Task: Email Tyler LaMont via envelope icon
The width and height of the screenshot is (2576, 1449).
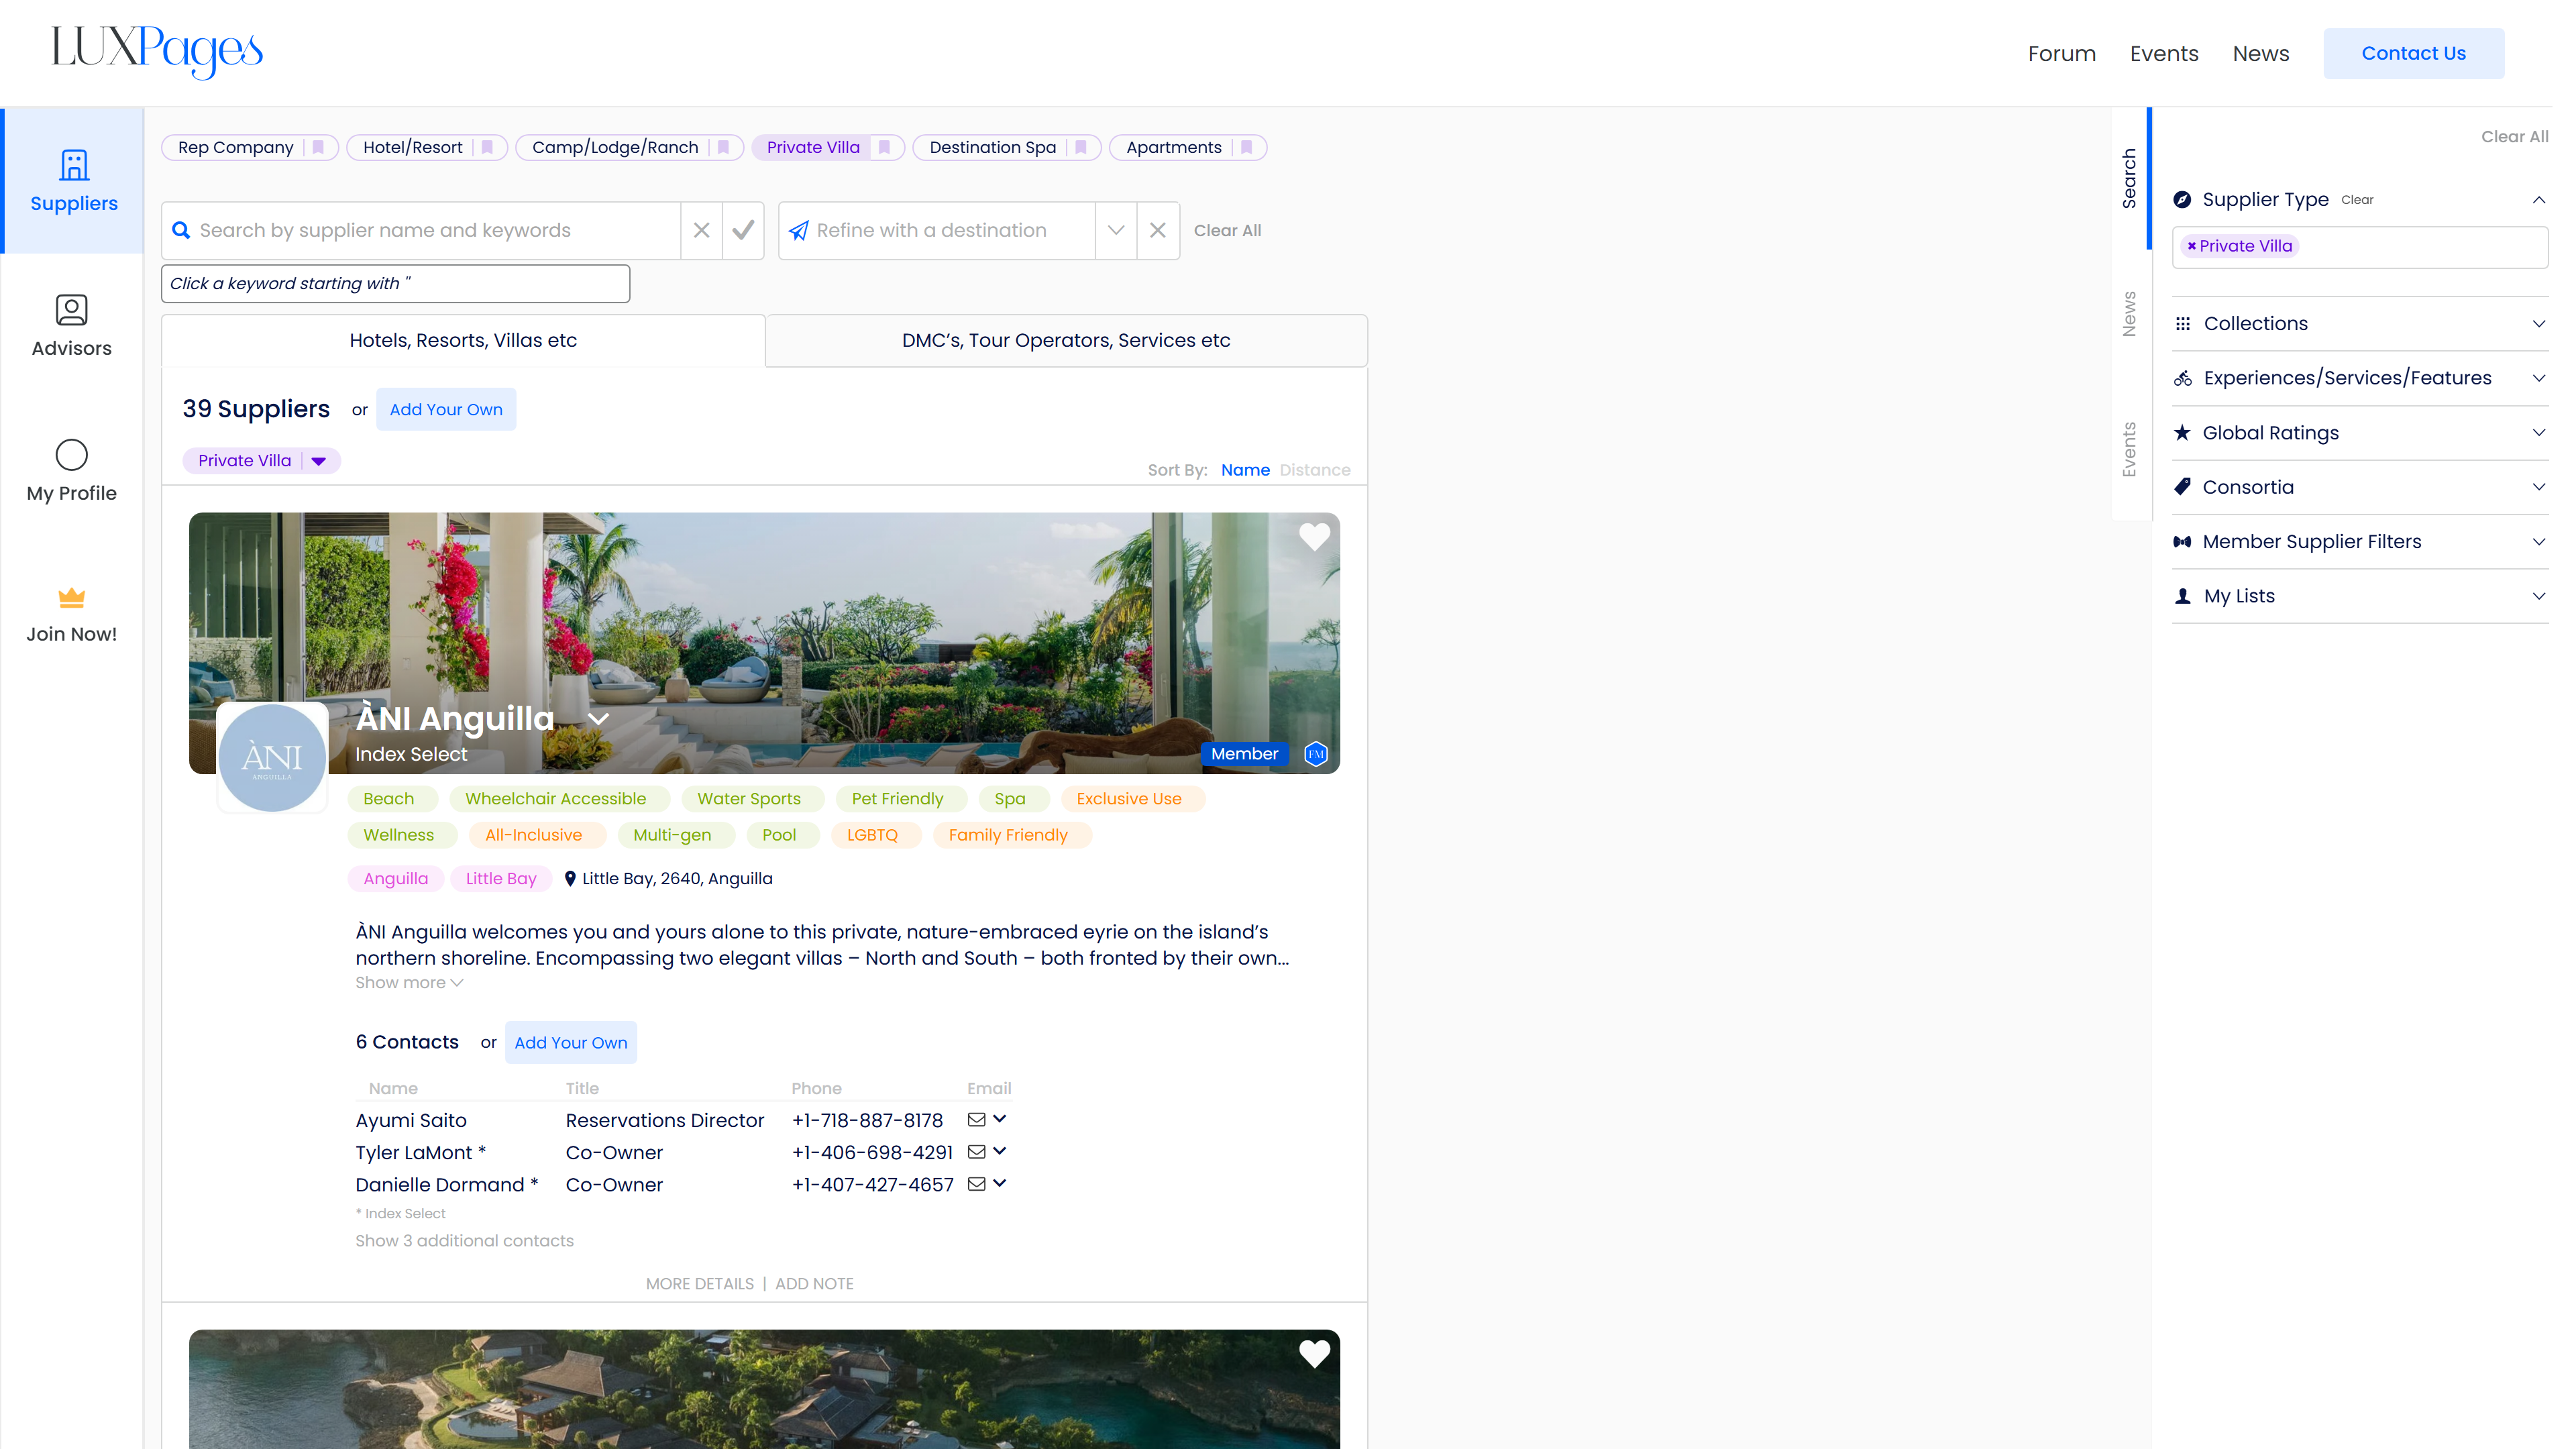Action: [x=977, y=1151]
